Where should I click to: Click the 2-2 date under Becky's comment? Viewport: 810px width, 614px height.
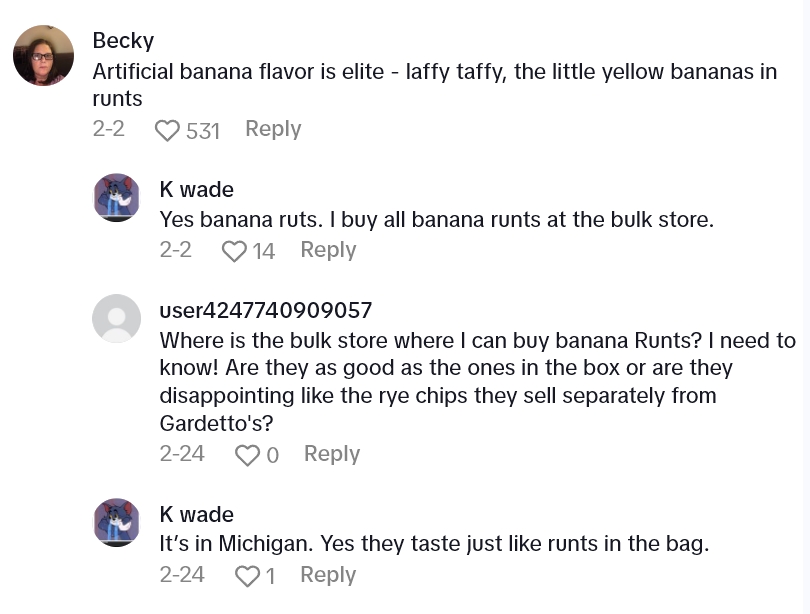[x=108, y=129]
